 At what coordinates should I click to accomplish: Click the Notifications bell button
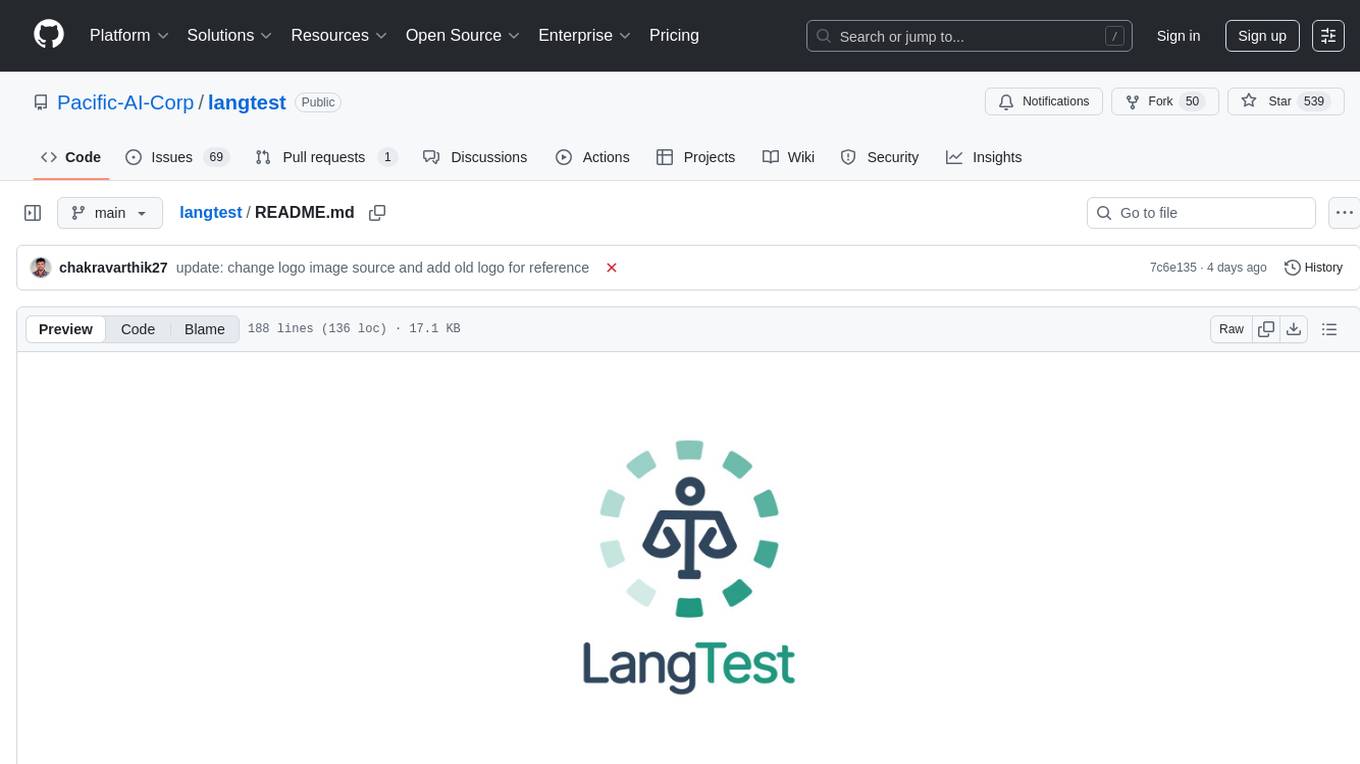(x=1044, y=102)
